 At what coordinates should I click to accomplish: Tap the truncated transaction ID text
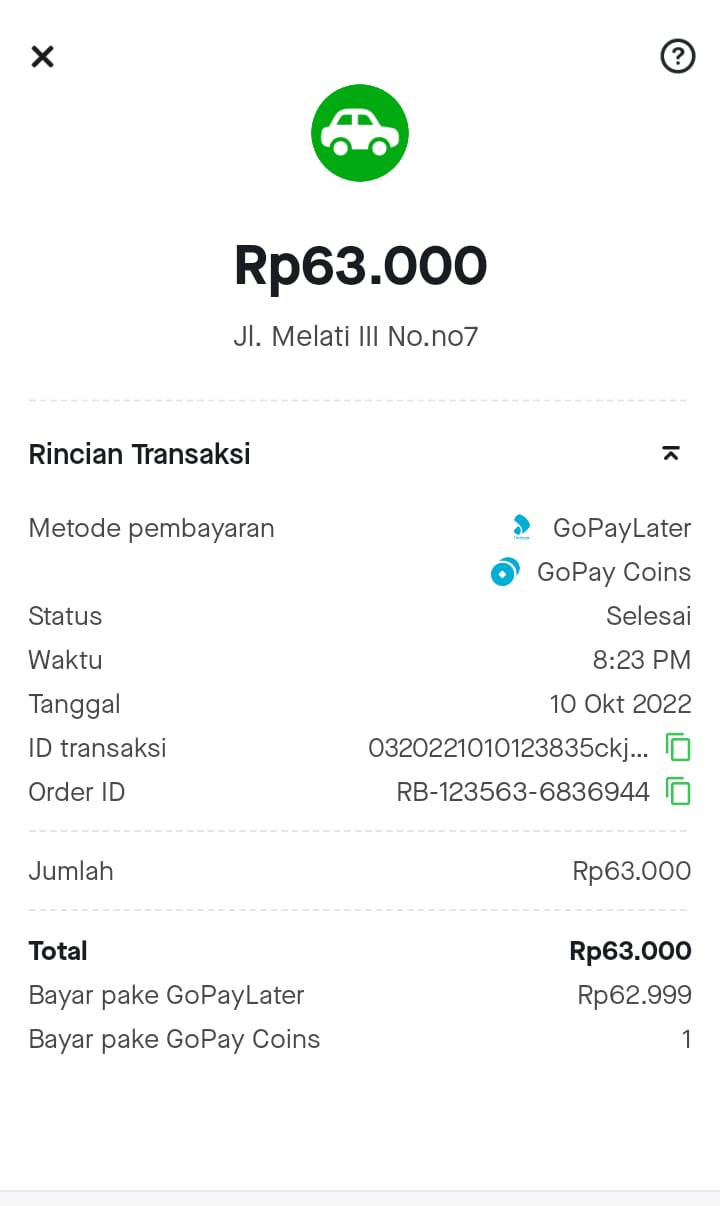[x=508, y=748]
